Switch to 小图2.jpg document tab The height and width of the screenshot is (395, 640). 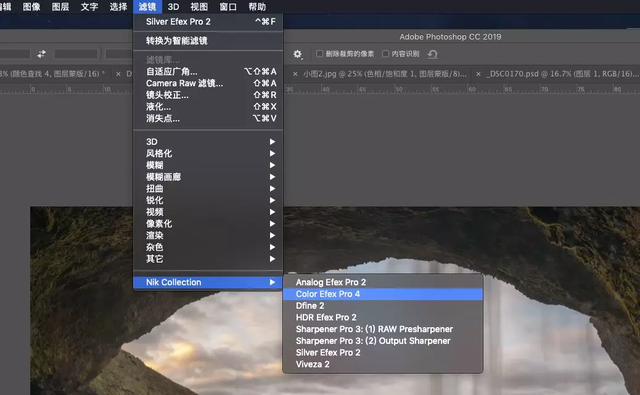(x=384, y=74)
